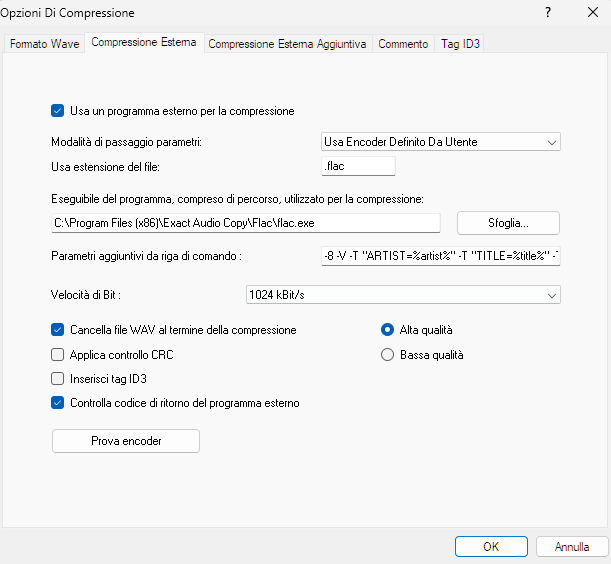Click the 'Prova encoder' button

126,441
